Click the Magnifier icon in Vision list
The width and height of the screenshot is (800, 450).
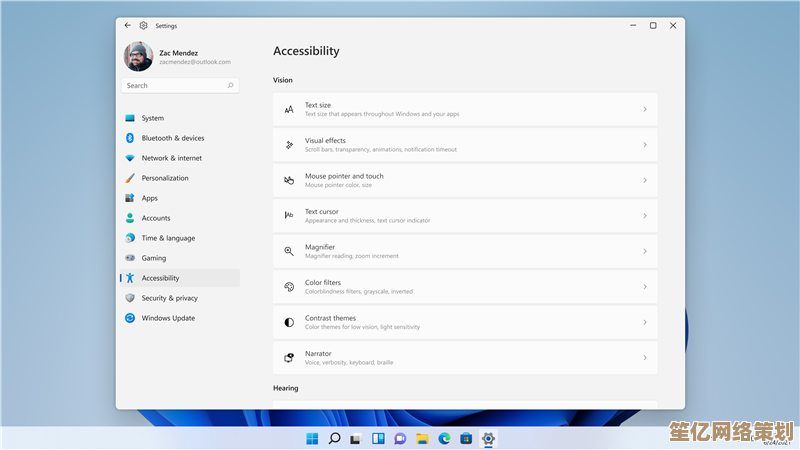point(289,251)
